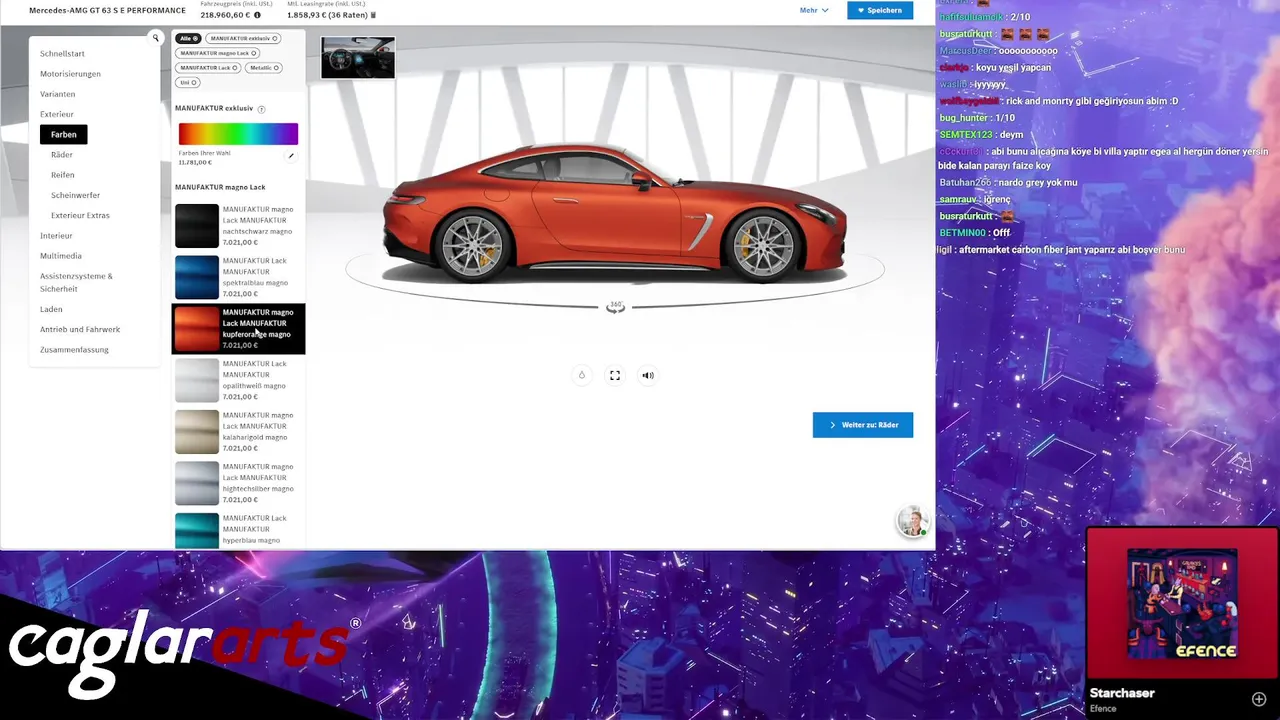
Task: Click the Speichern button
Action: pos(880,10)
